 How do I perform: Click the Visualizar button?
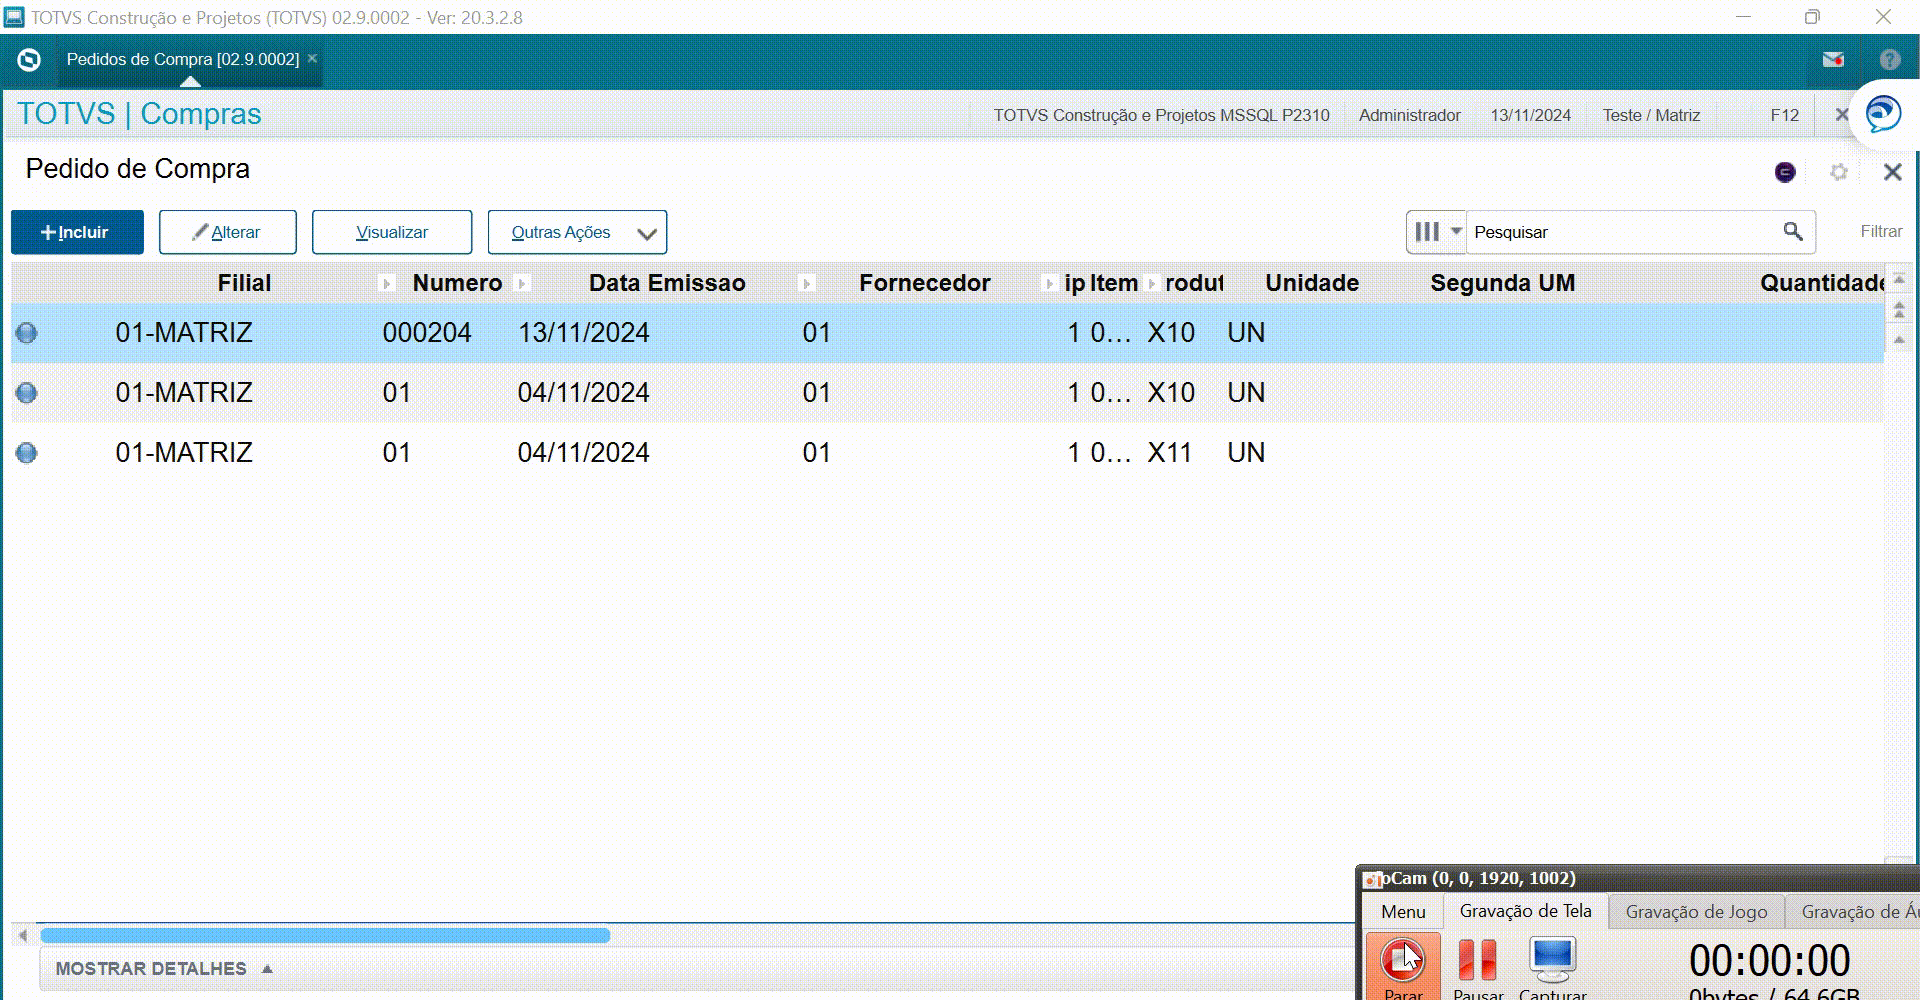click(x=392, y=232)
